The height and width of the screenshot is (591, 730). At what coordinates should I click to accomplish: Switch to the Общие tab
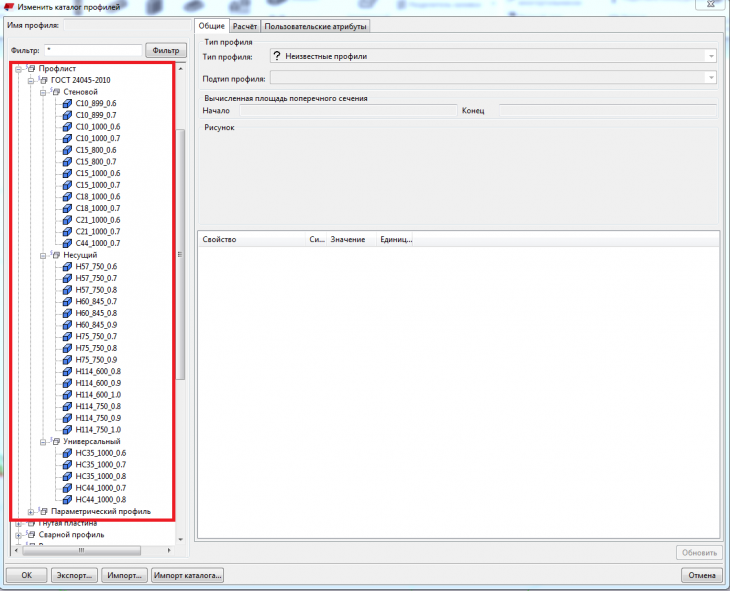click(211, 26)
